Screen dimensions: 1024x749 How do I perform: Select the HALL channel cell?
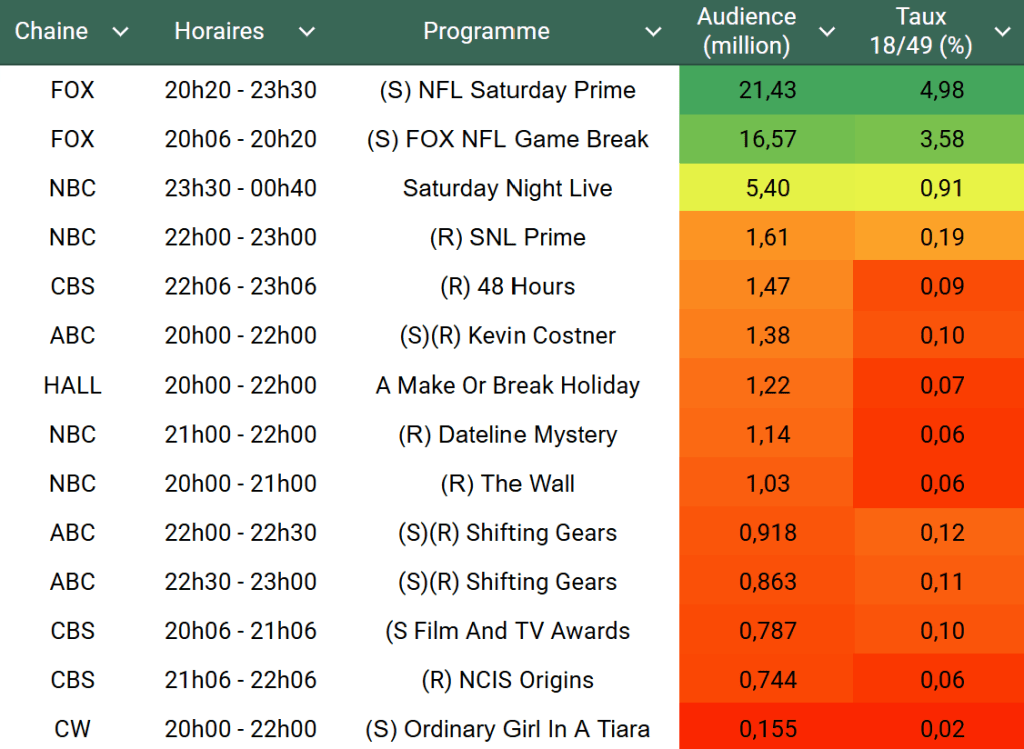coord(72,385)
